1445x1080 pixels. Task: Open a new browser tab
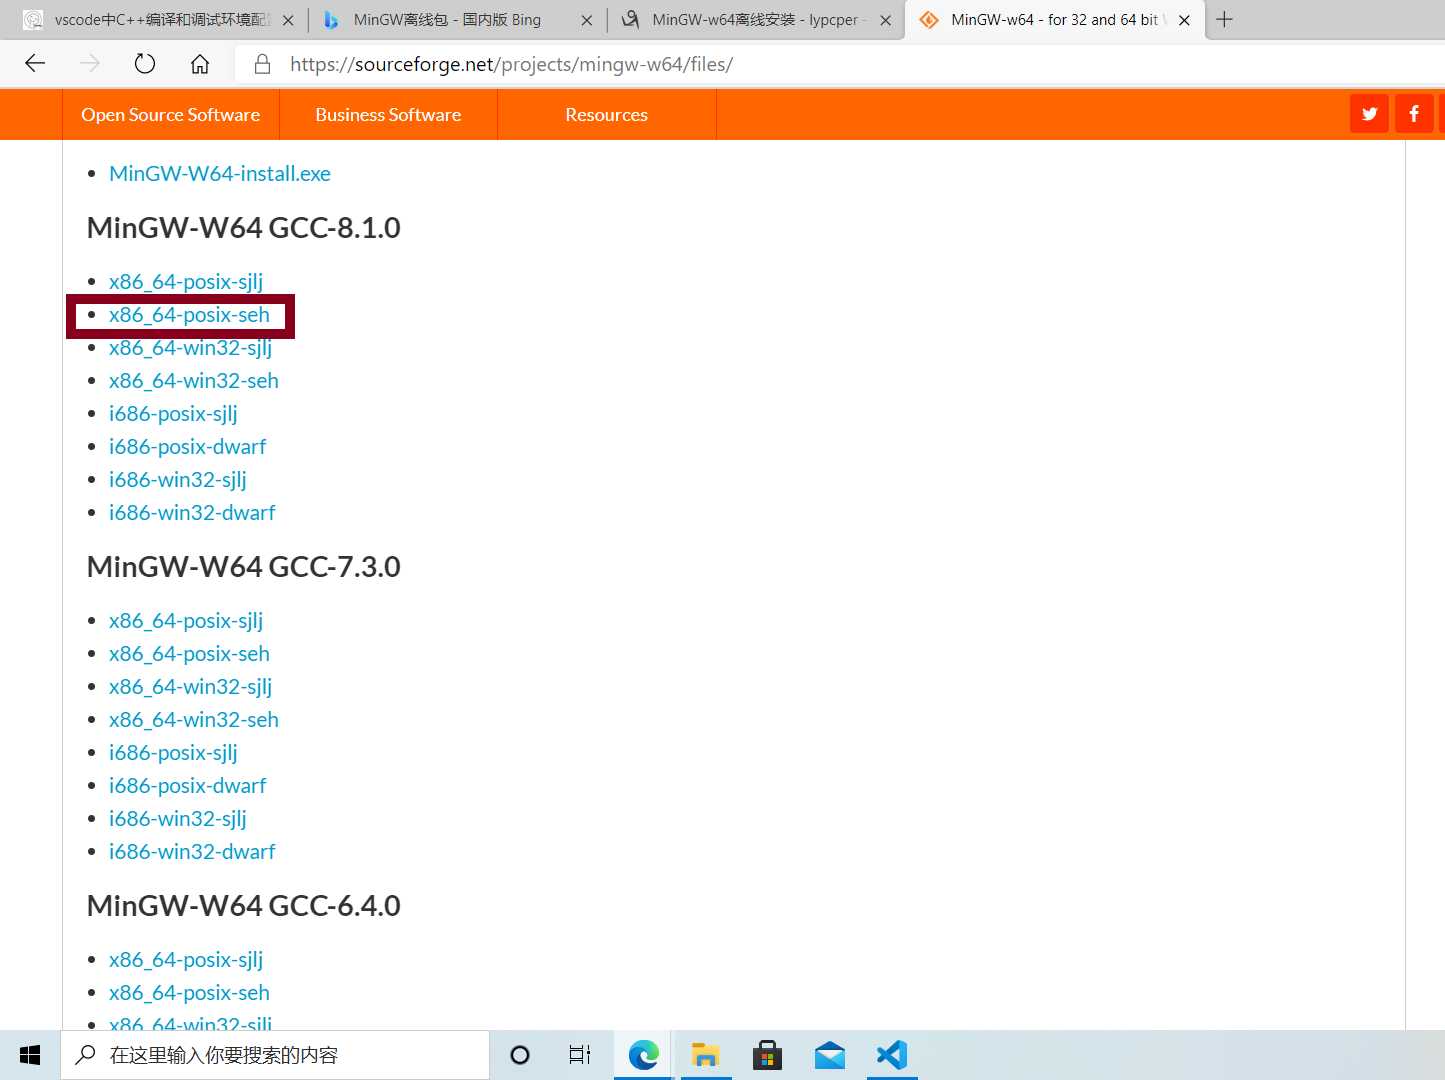[x=1224, y=20]
